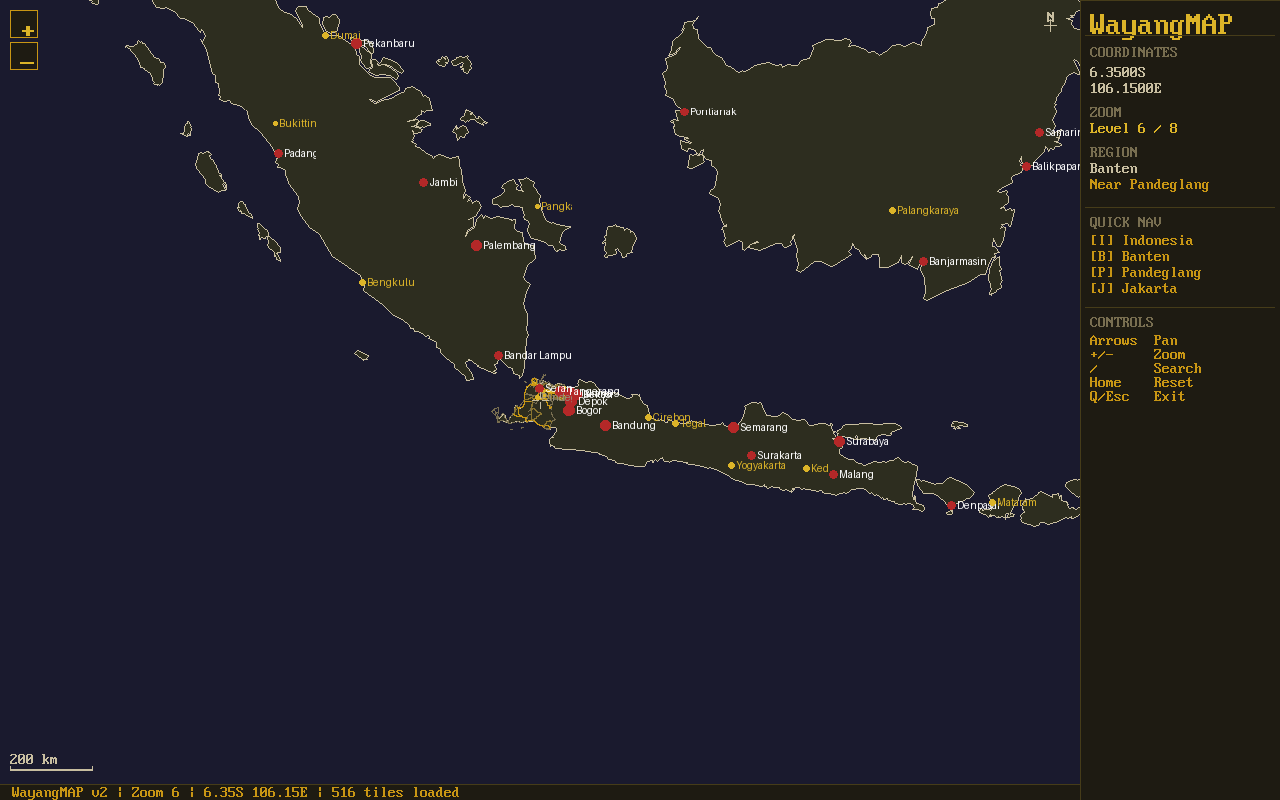Select the Banjarmasin marker on Kalimantan
Image resolution: width=1280 pixels, height=800 pixels.
pos(923,261)
